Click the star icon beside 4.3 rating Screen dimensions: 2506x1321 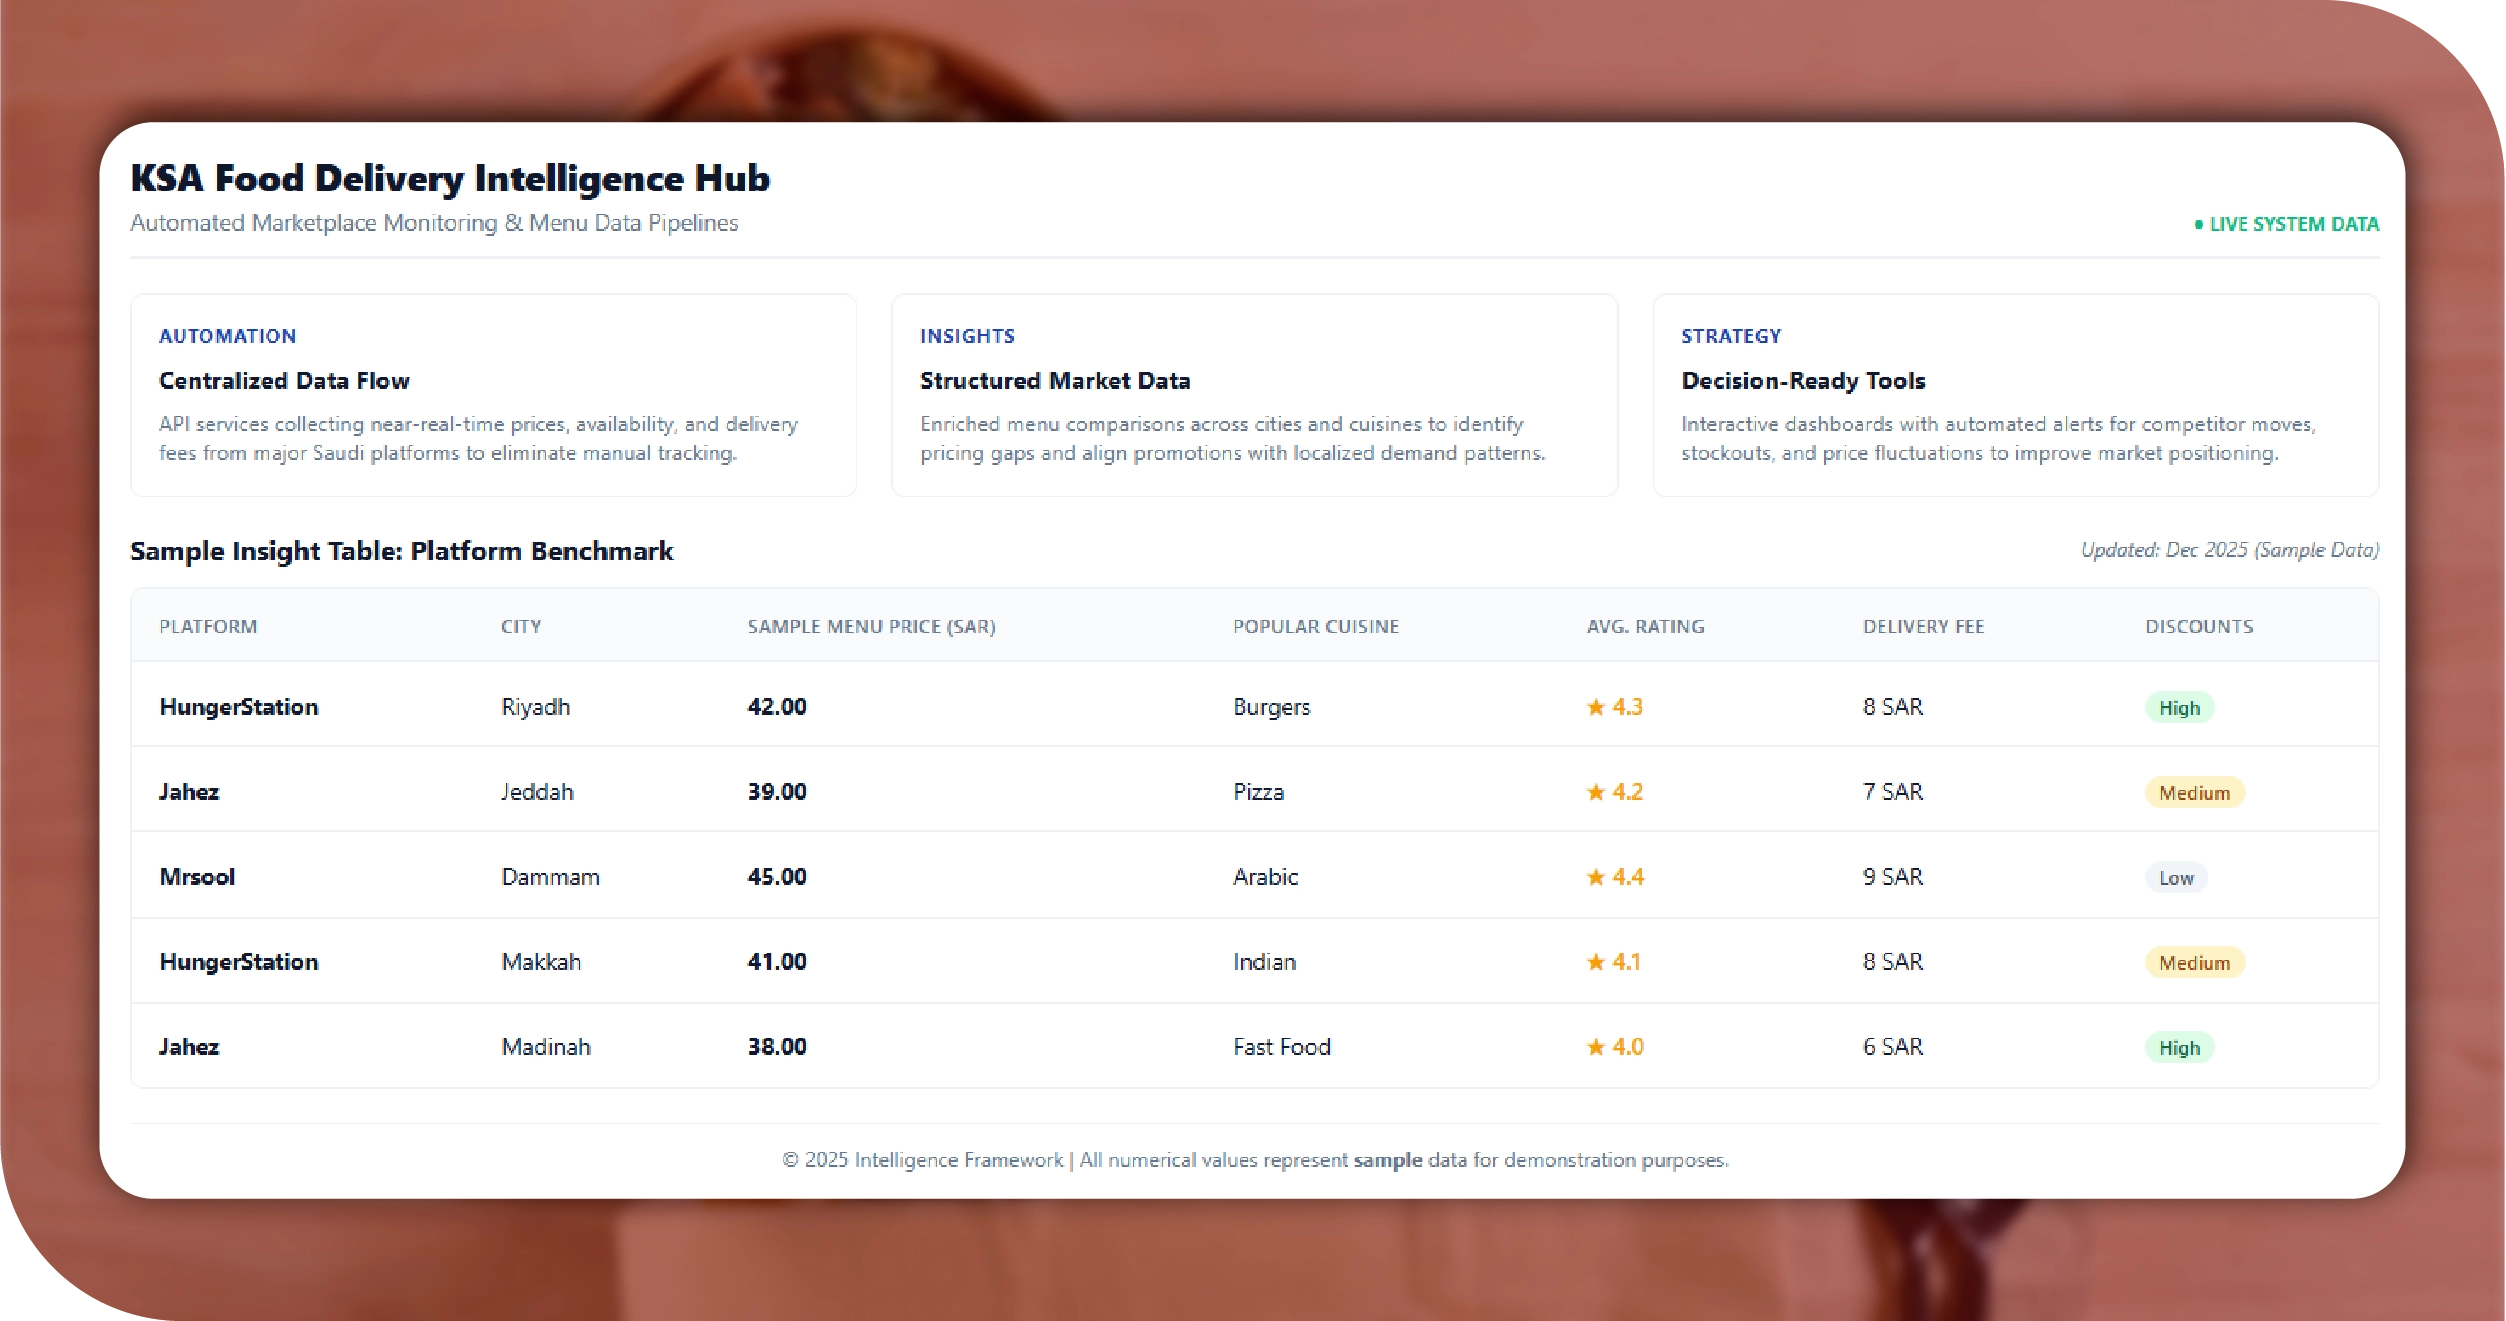(1595, 707)
